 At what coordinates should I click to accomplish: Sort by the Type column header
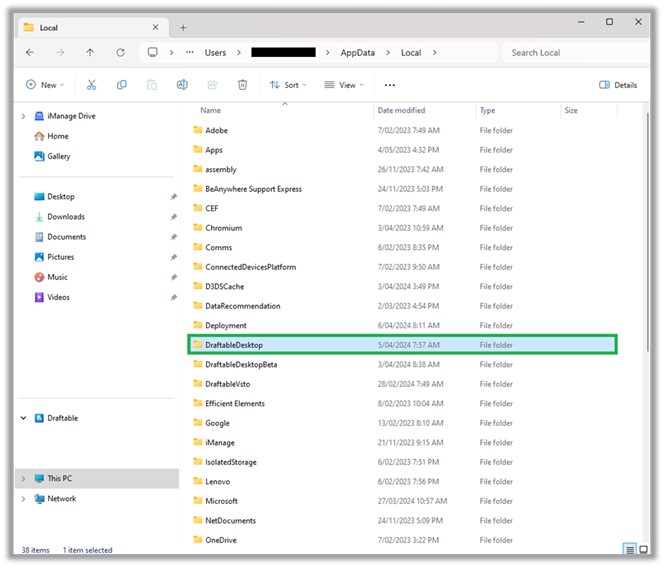tap(487, 110)
